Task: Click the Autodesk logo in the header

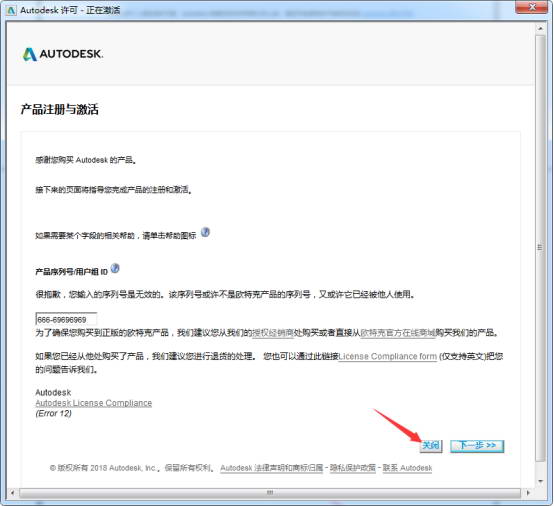Action: (63, 54)
